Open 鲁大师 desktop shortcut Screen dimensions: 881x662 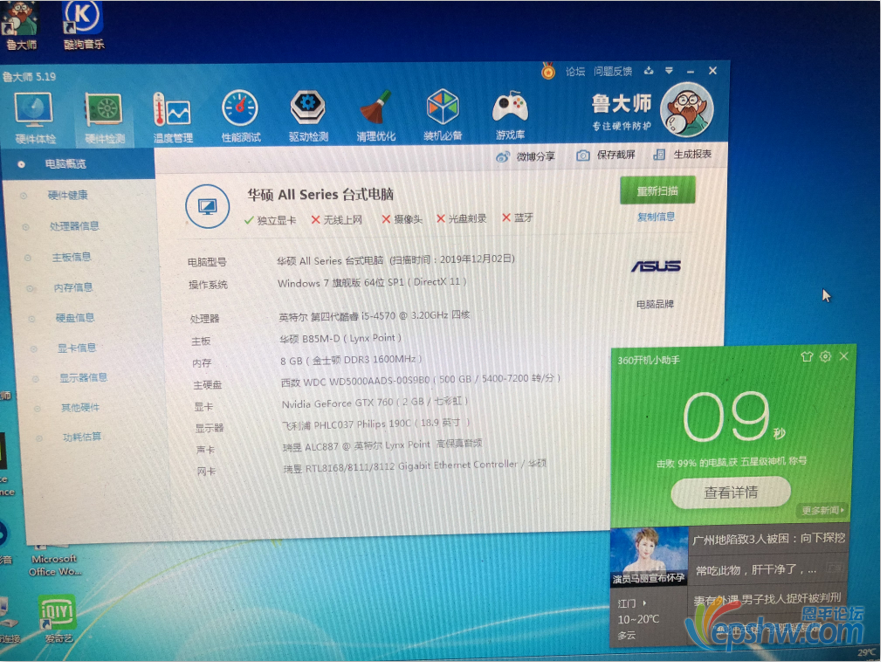[x=21, y=25]
